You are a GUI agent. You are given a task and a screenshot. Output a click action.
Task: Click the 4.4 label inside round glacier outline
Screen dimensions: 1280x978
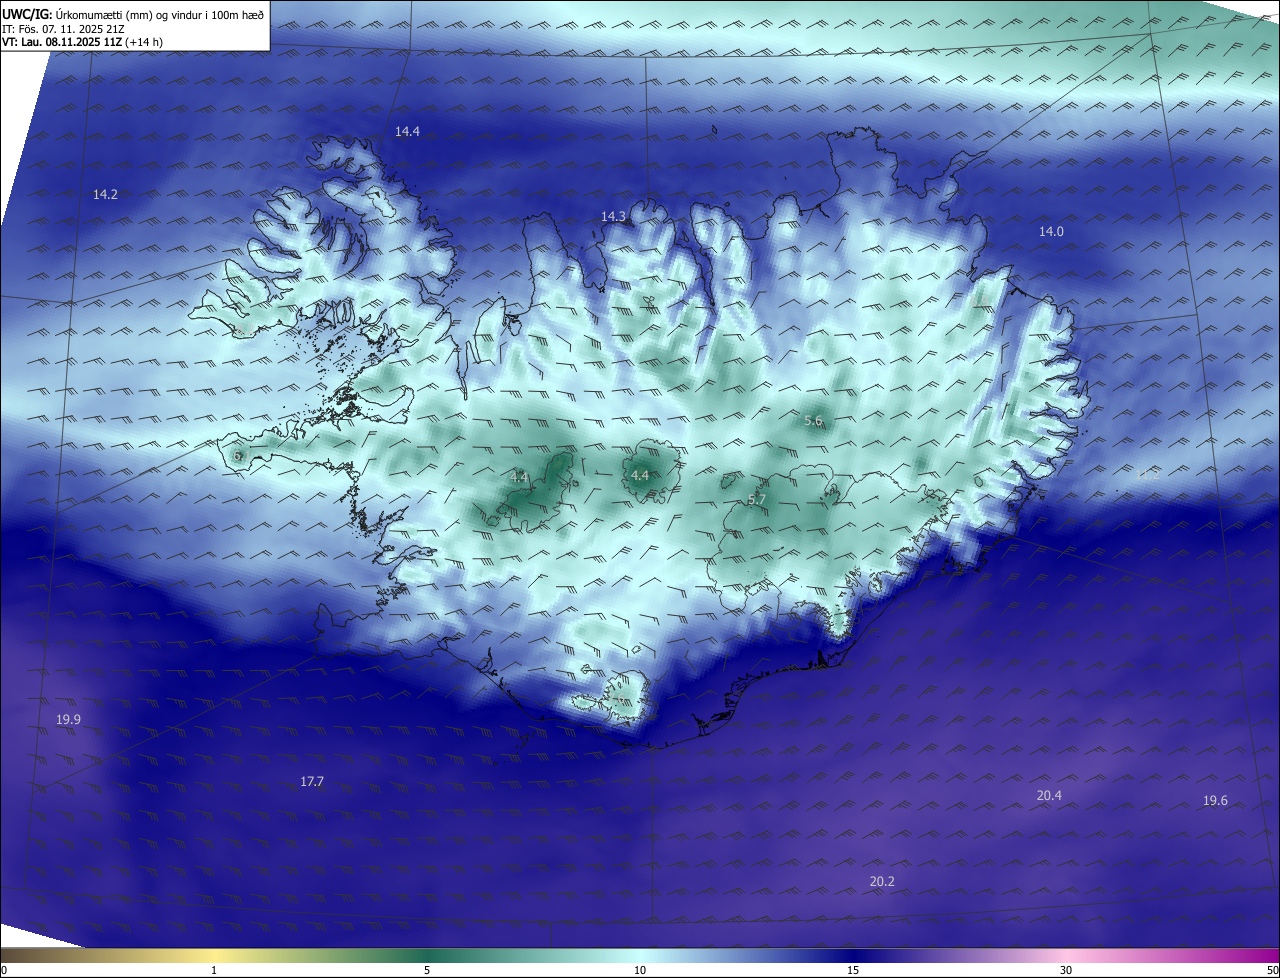click(x=640, y=475)
